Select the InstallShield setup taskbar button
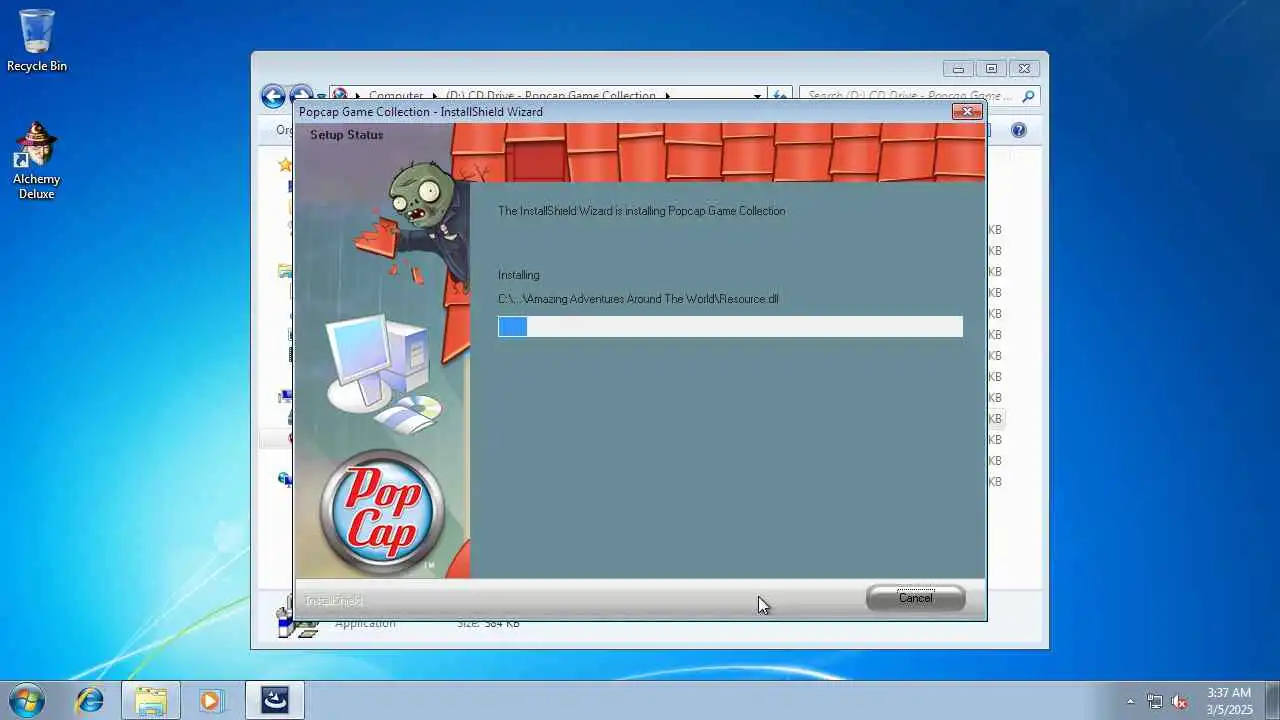1280x720 pixels. 275,700
